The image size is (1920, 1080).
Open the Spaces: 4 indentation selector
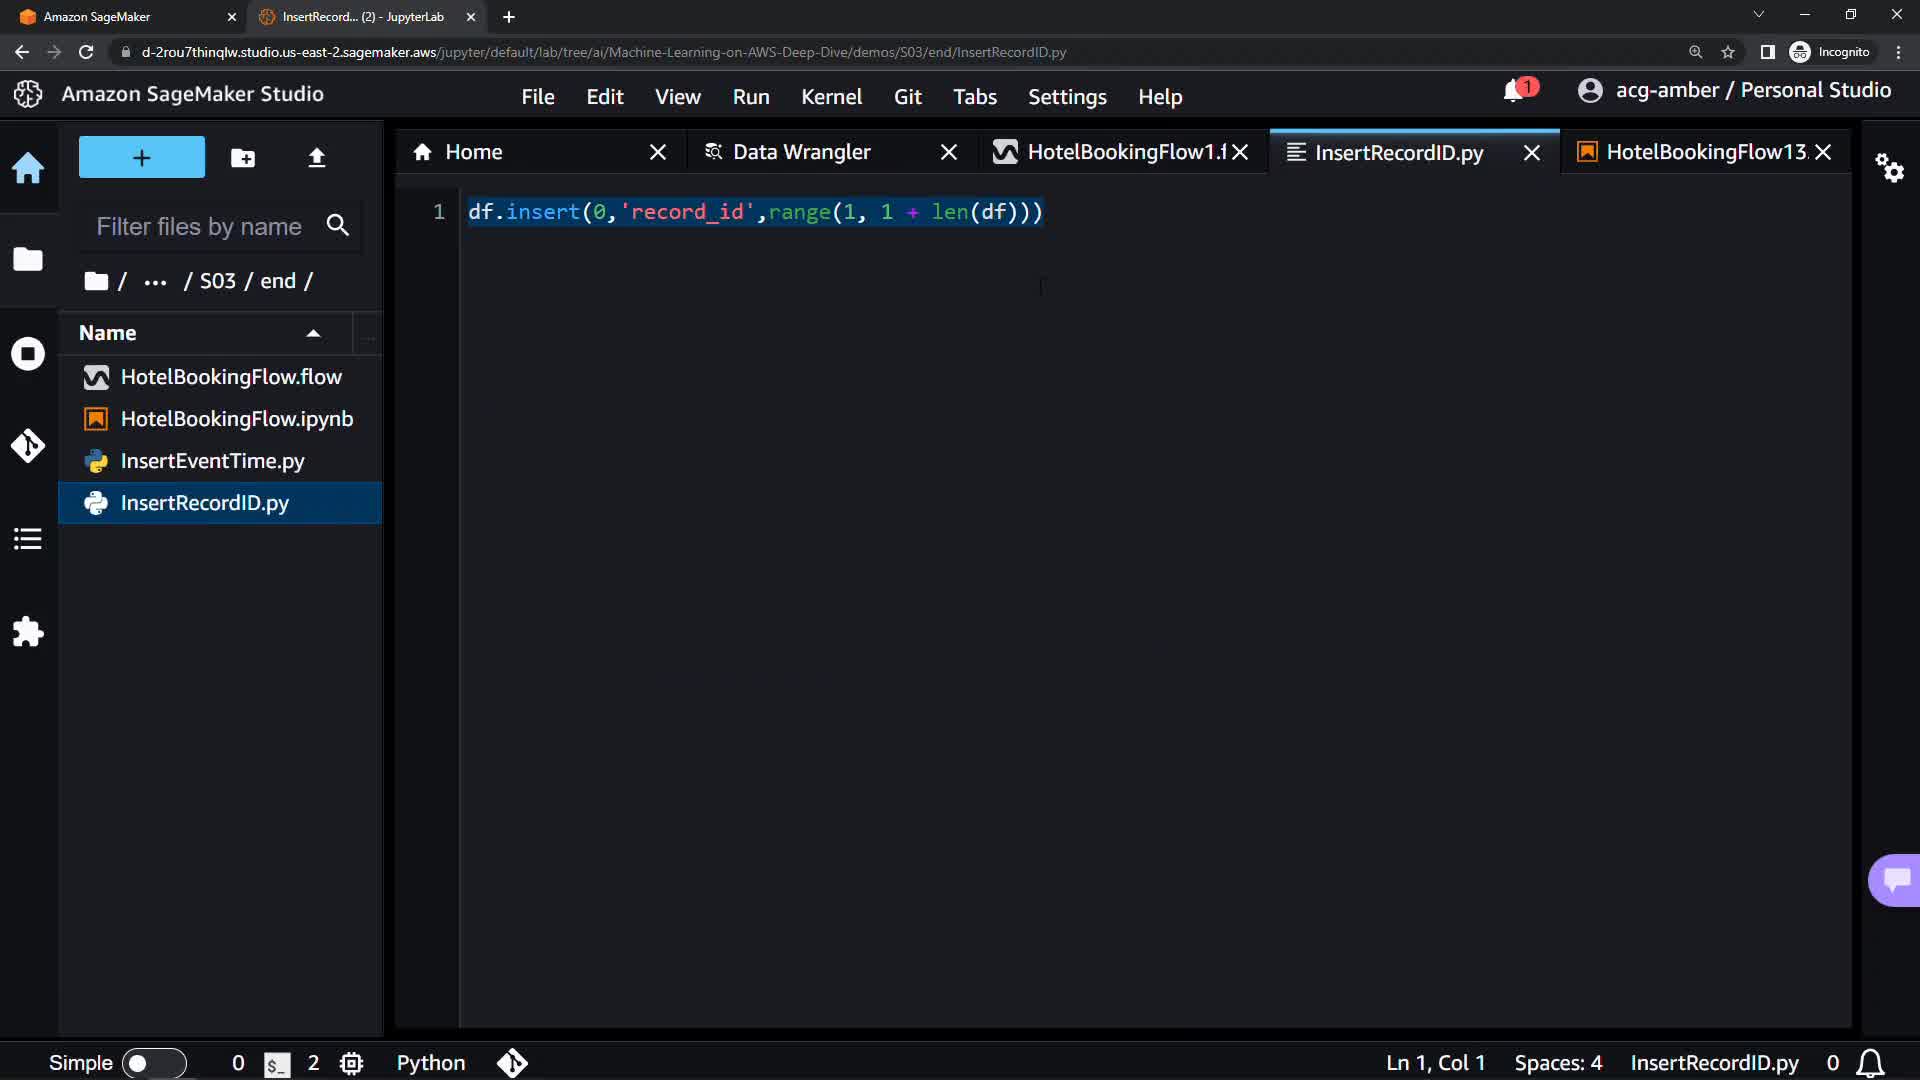pos(1557,1063)
